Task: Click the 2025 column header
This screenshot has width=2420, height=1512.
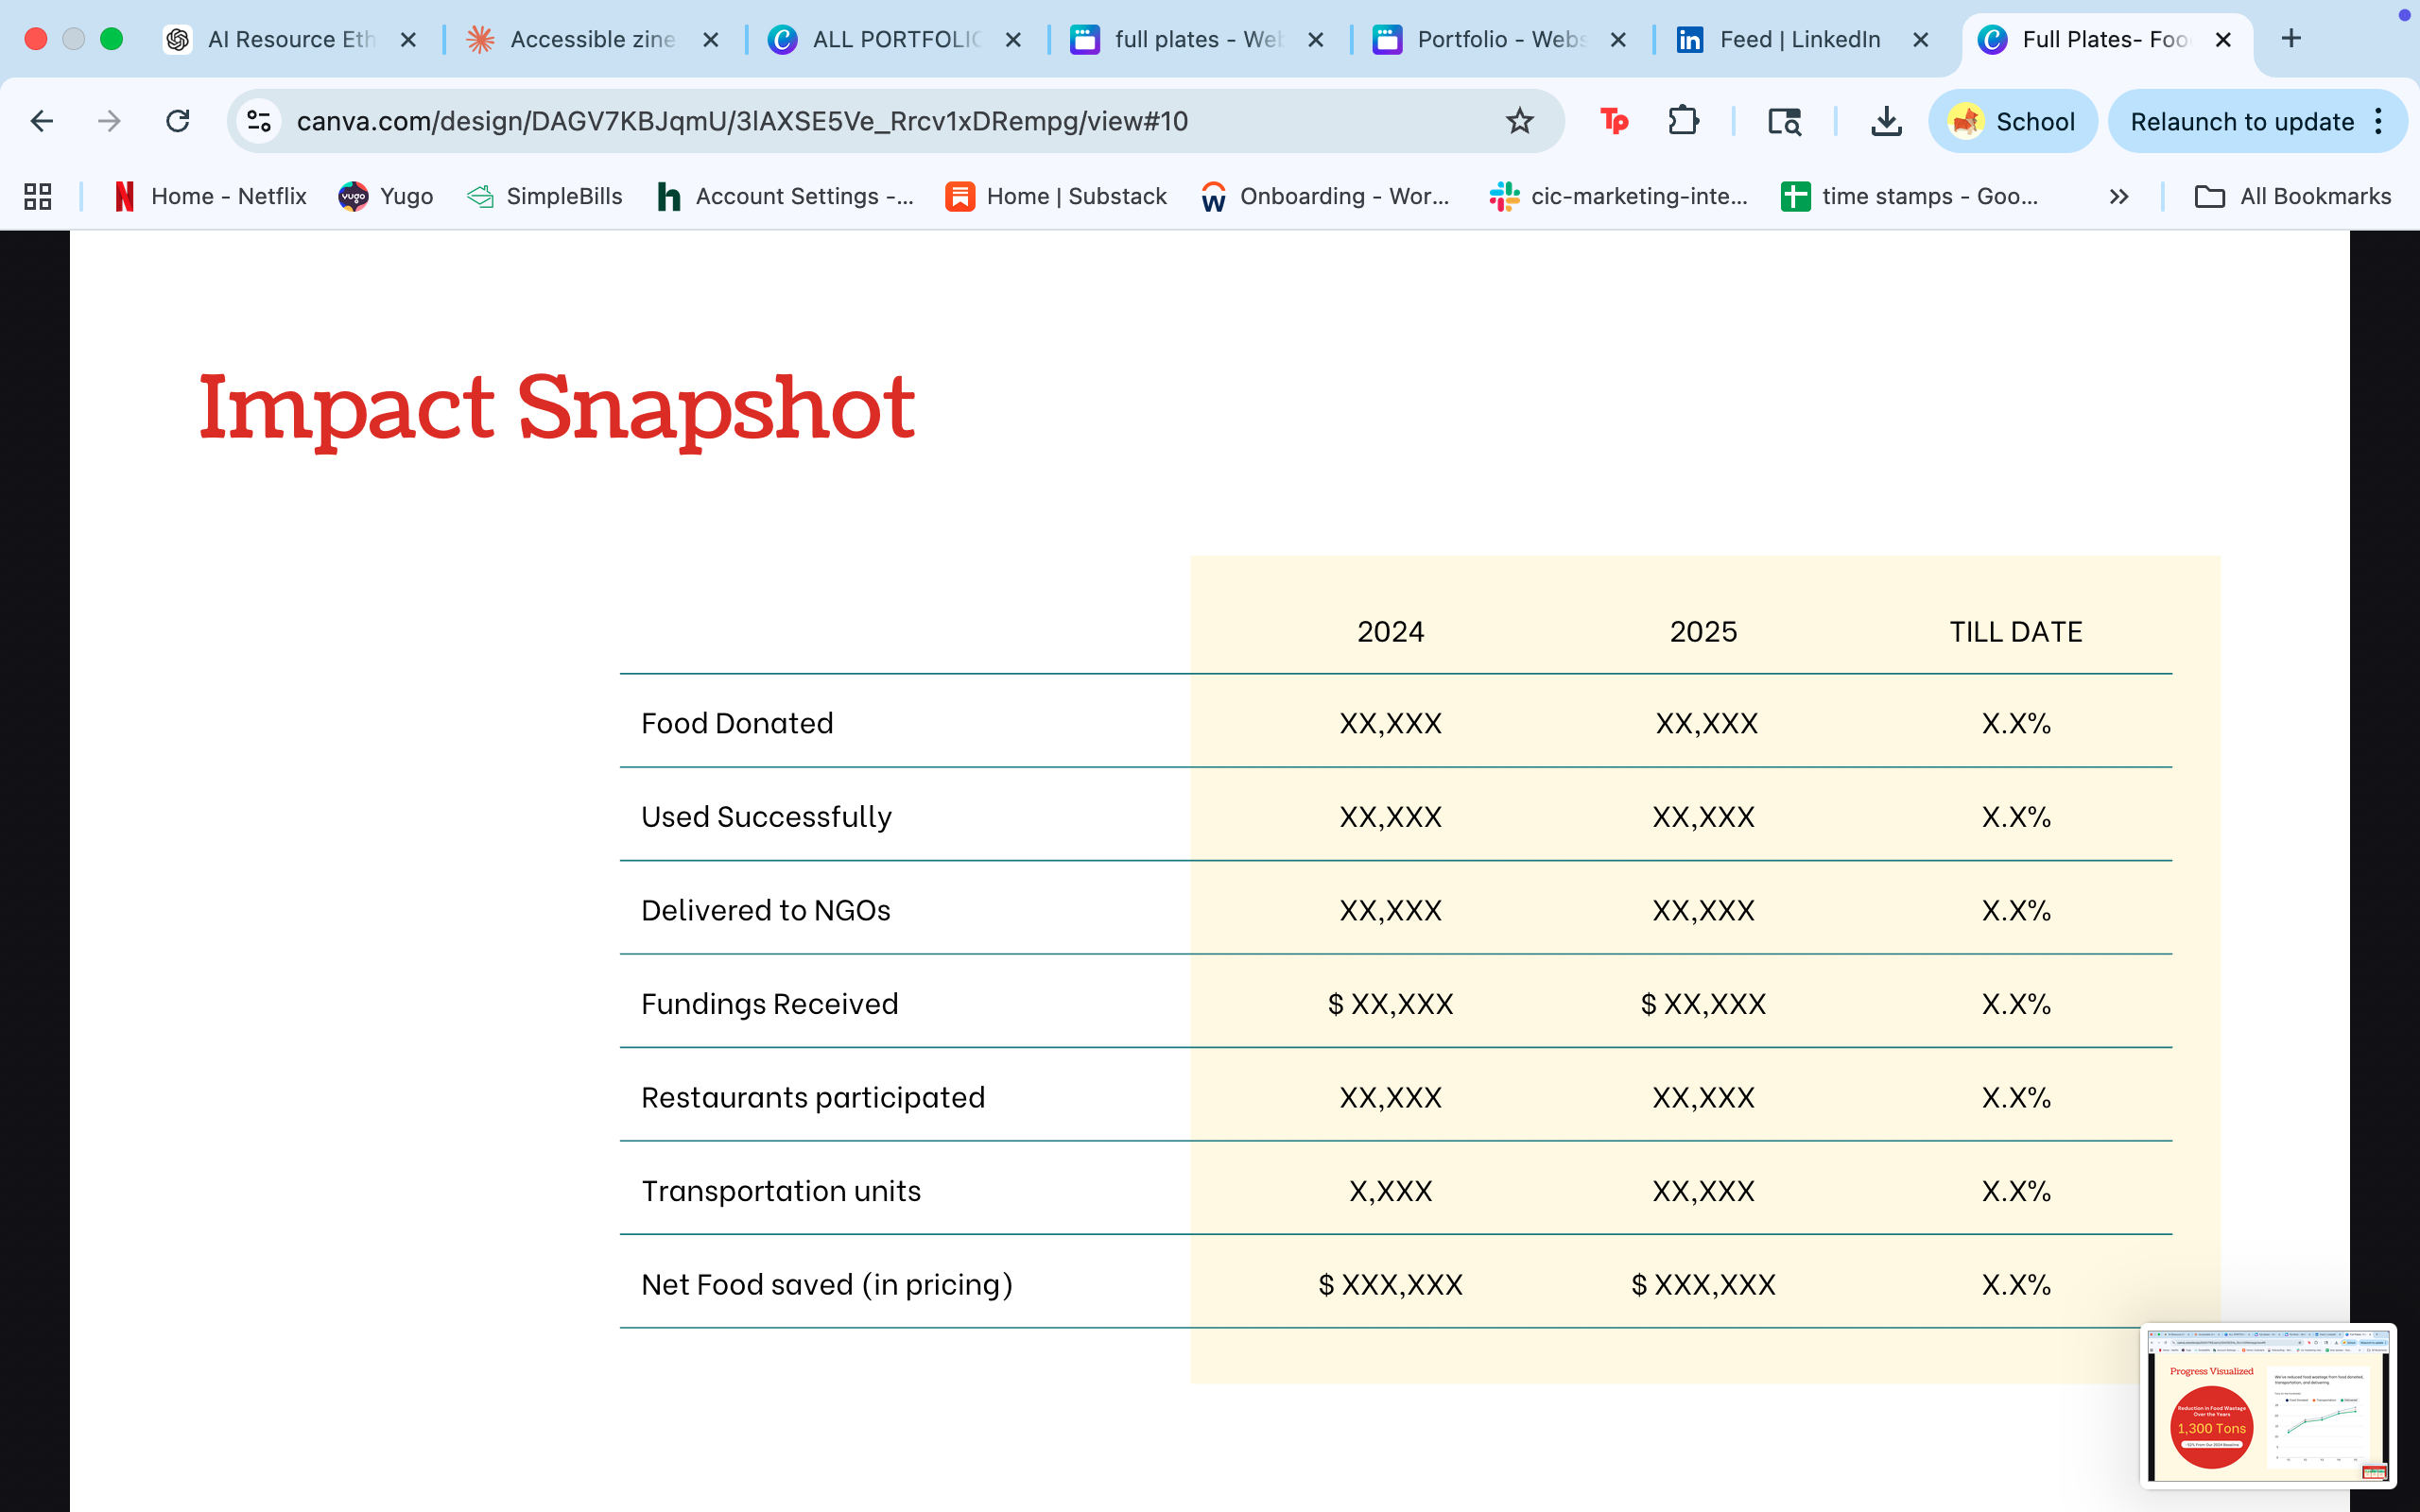Action: click(x=1703, y=632)
